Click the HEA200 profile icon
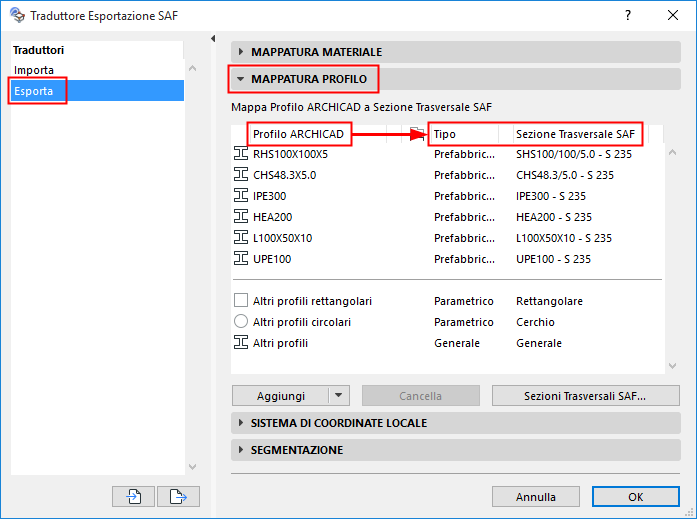Viewport: 697px width, 519px height. pos(241,217)
